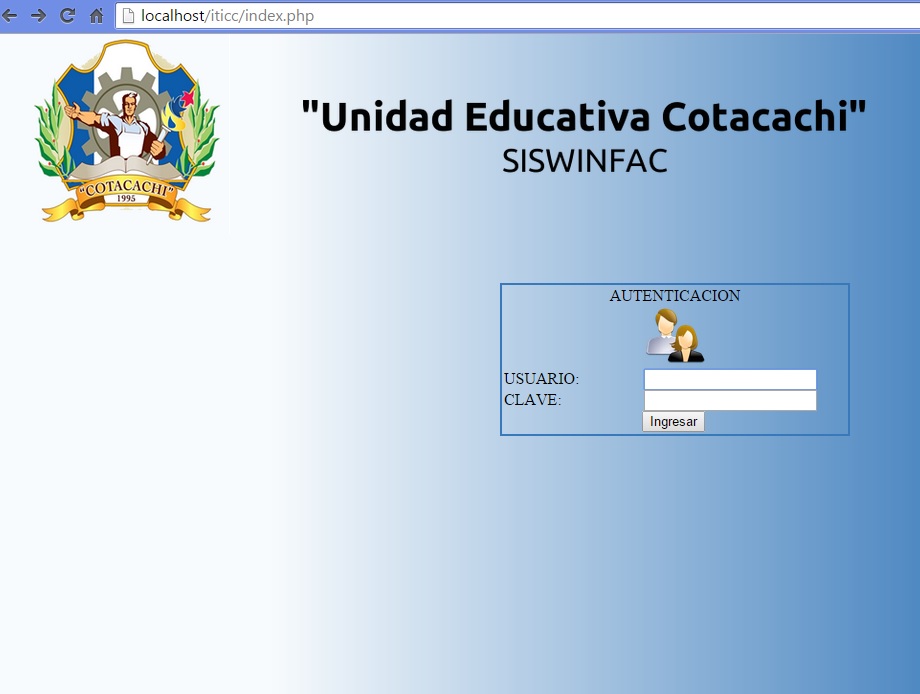This screenshot has height=694, width=920.
Task: Click the CLAVE: label
Action: tap(533, 400)
